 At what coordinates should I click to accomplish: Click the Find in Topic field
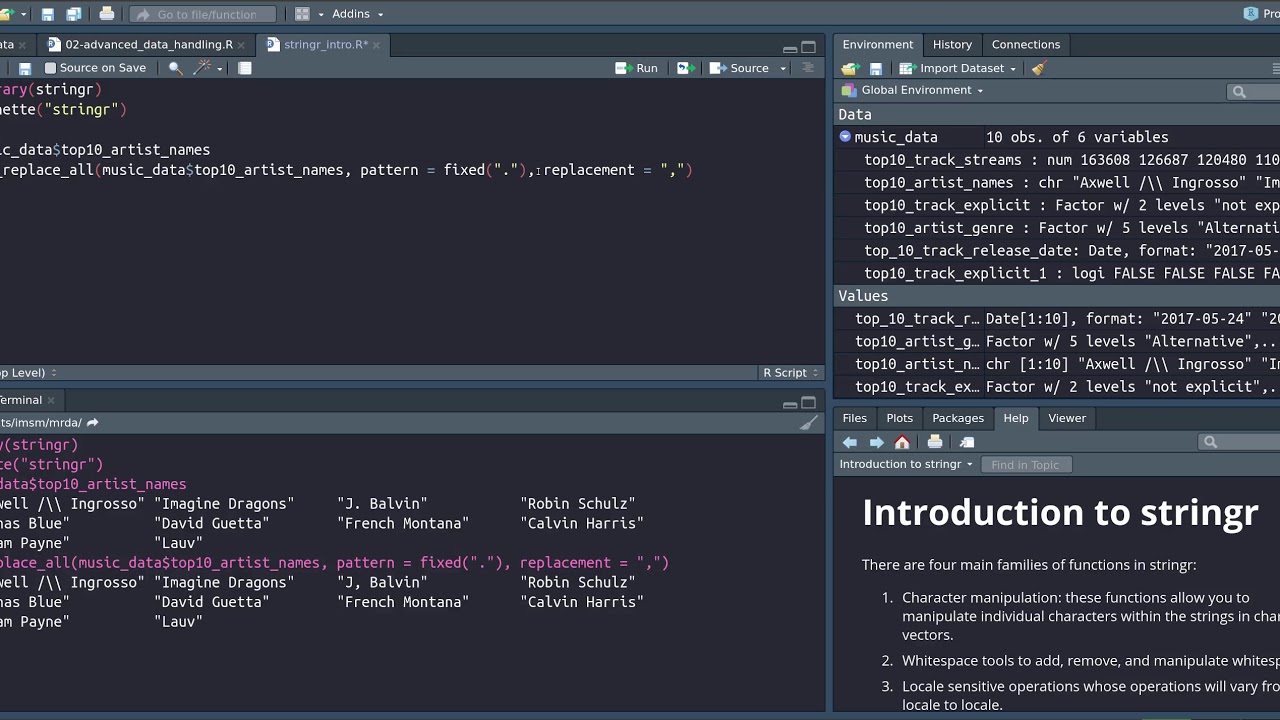click(x=1025, y=464)
